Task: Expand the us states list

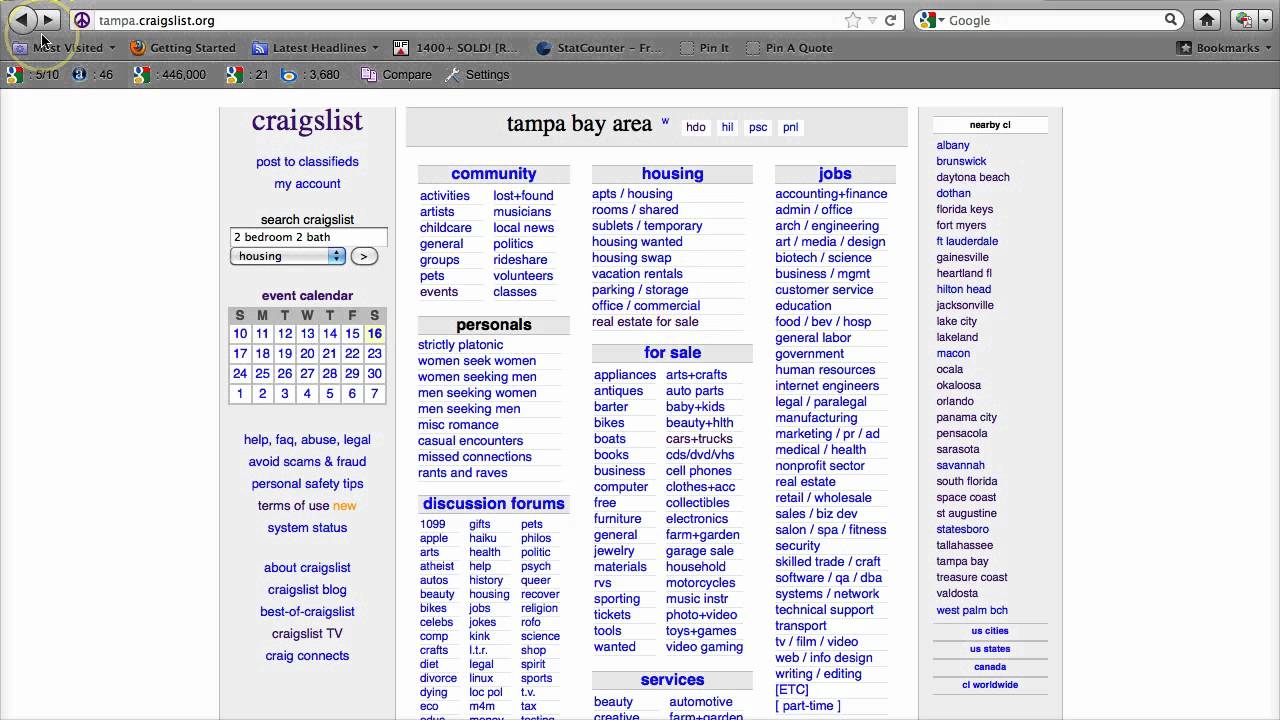Action: [990, 649]
